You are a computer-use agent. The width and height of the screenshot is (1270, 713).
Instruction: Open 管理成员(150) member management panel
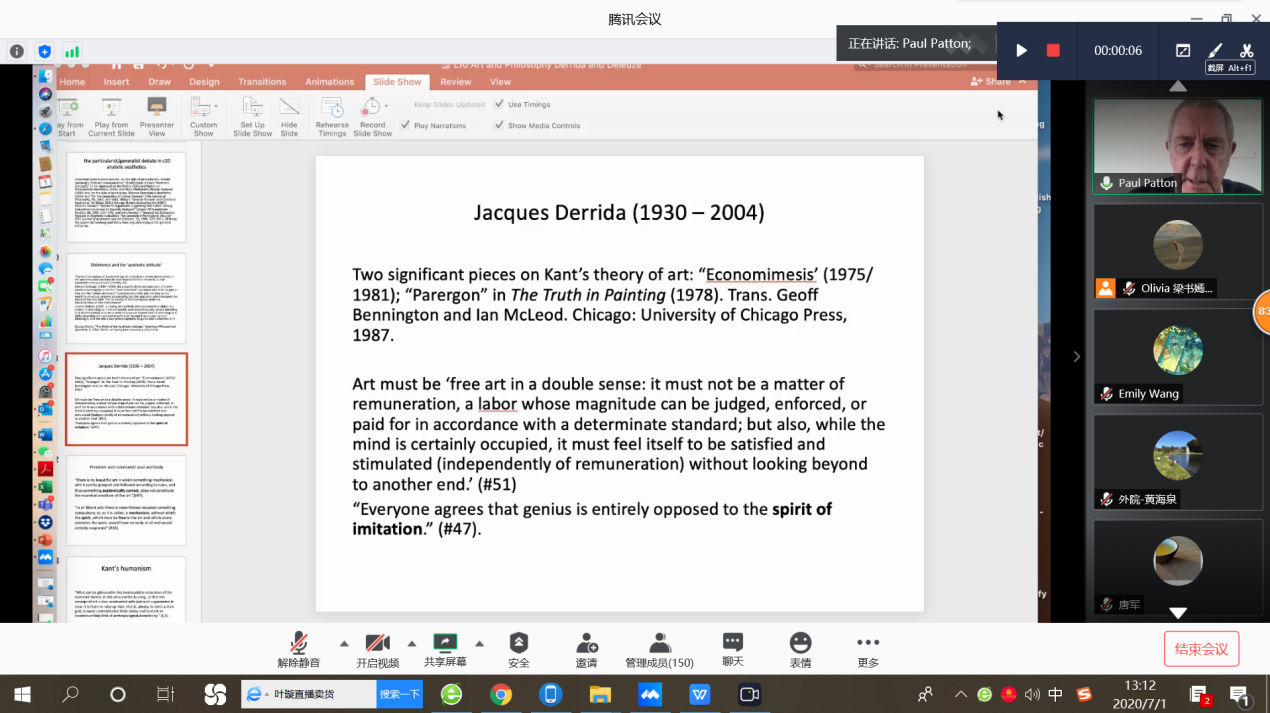tap(660, 650)
